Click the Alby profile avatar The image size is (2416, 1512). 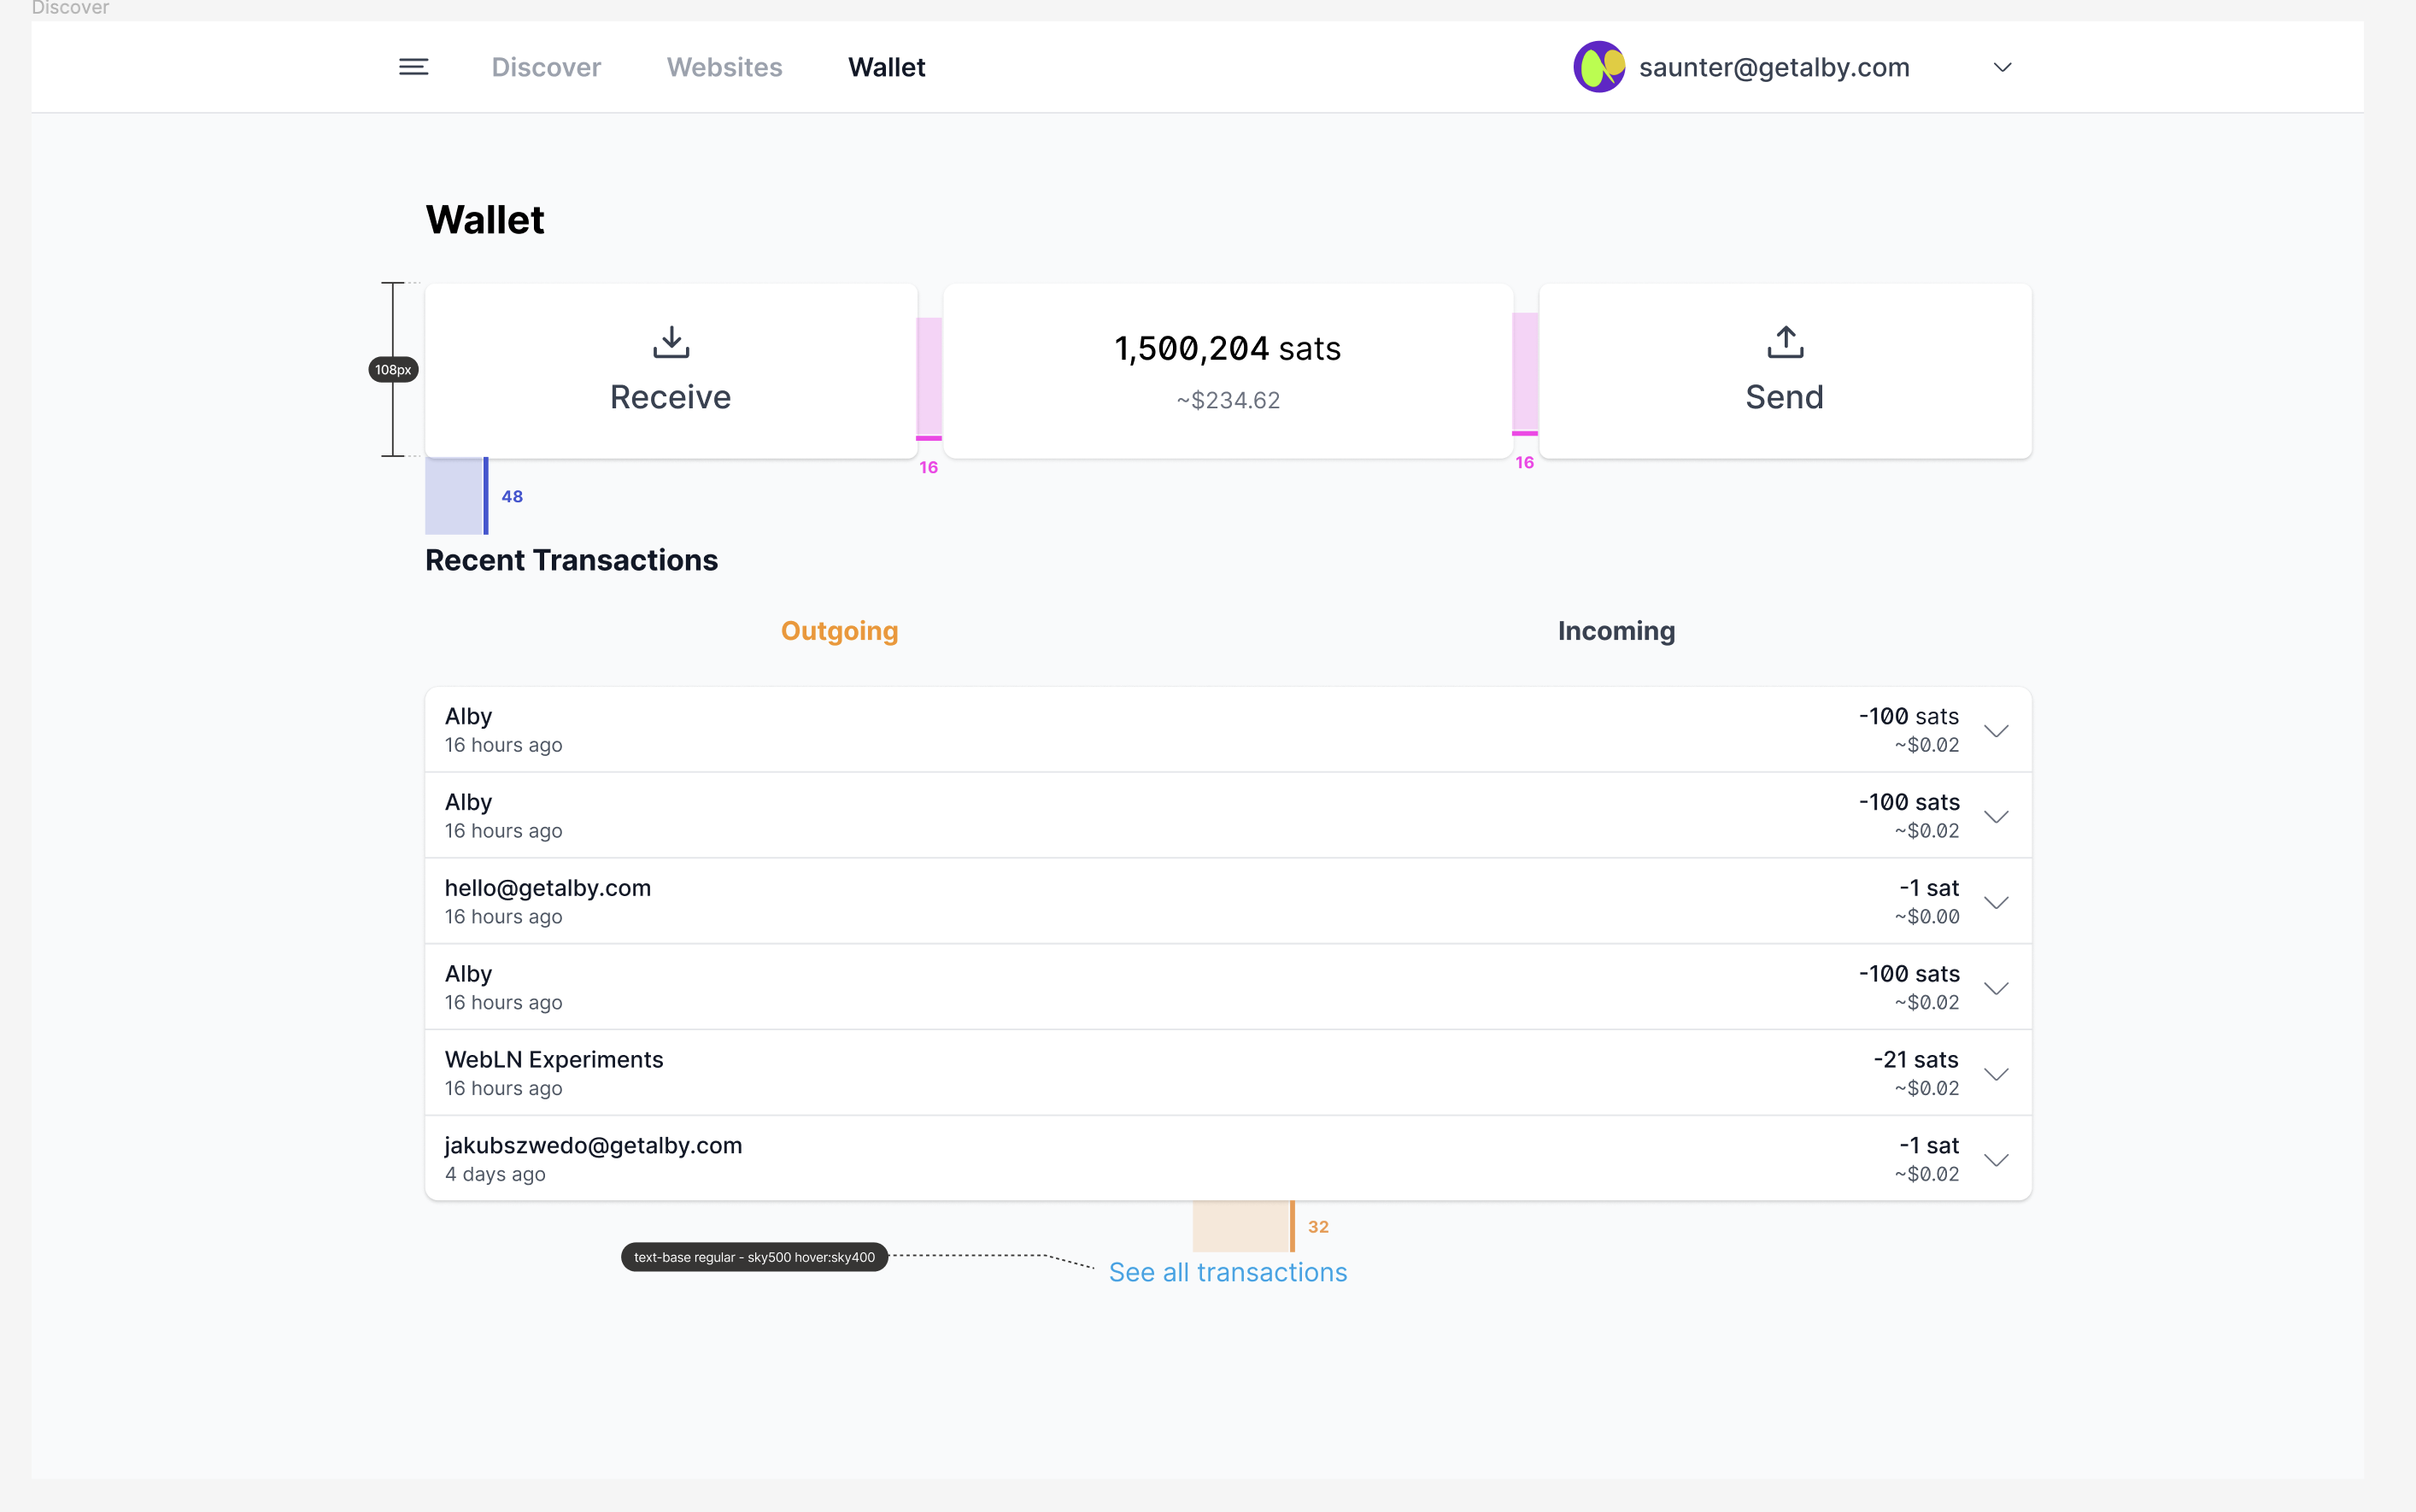(1599, 66)
